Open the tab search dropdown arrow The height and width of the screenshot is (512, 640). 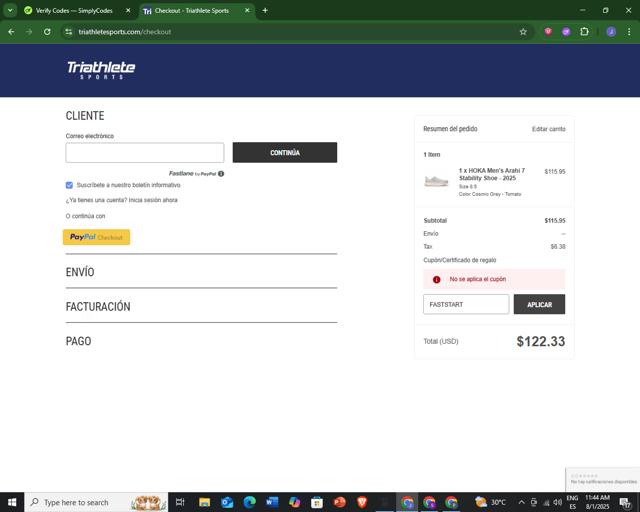[x=10, y=11]
